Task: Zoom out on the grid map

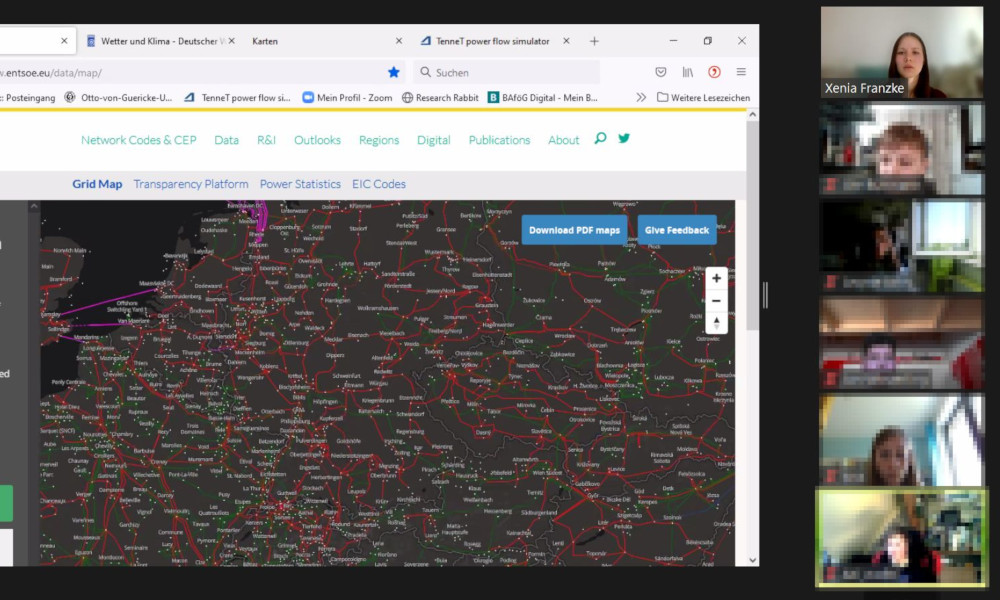Action: pos(716,300)
